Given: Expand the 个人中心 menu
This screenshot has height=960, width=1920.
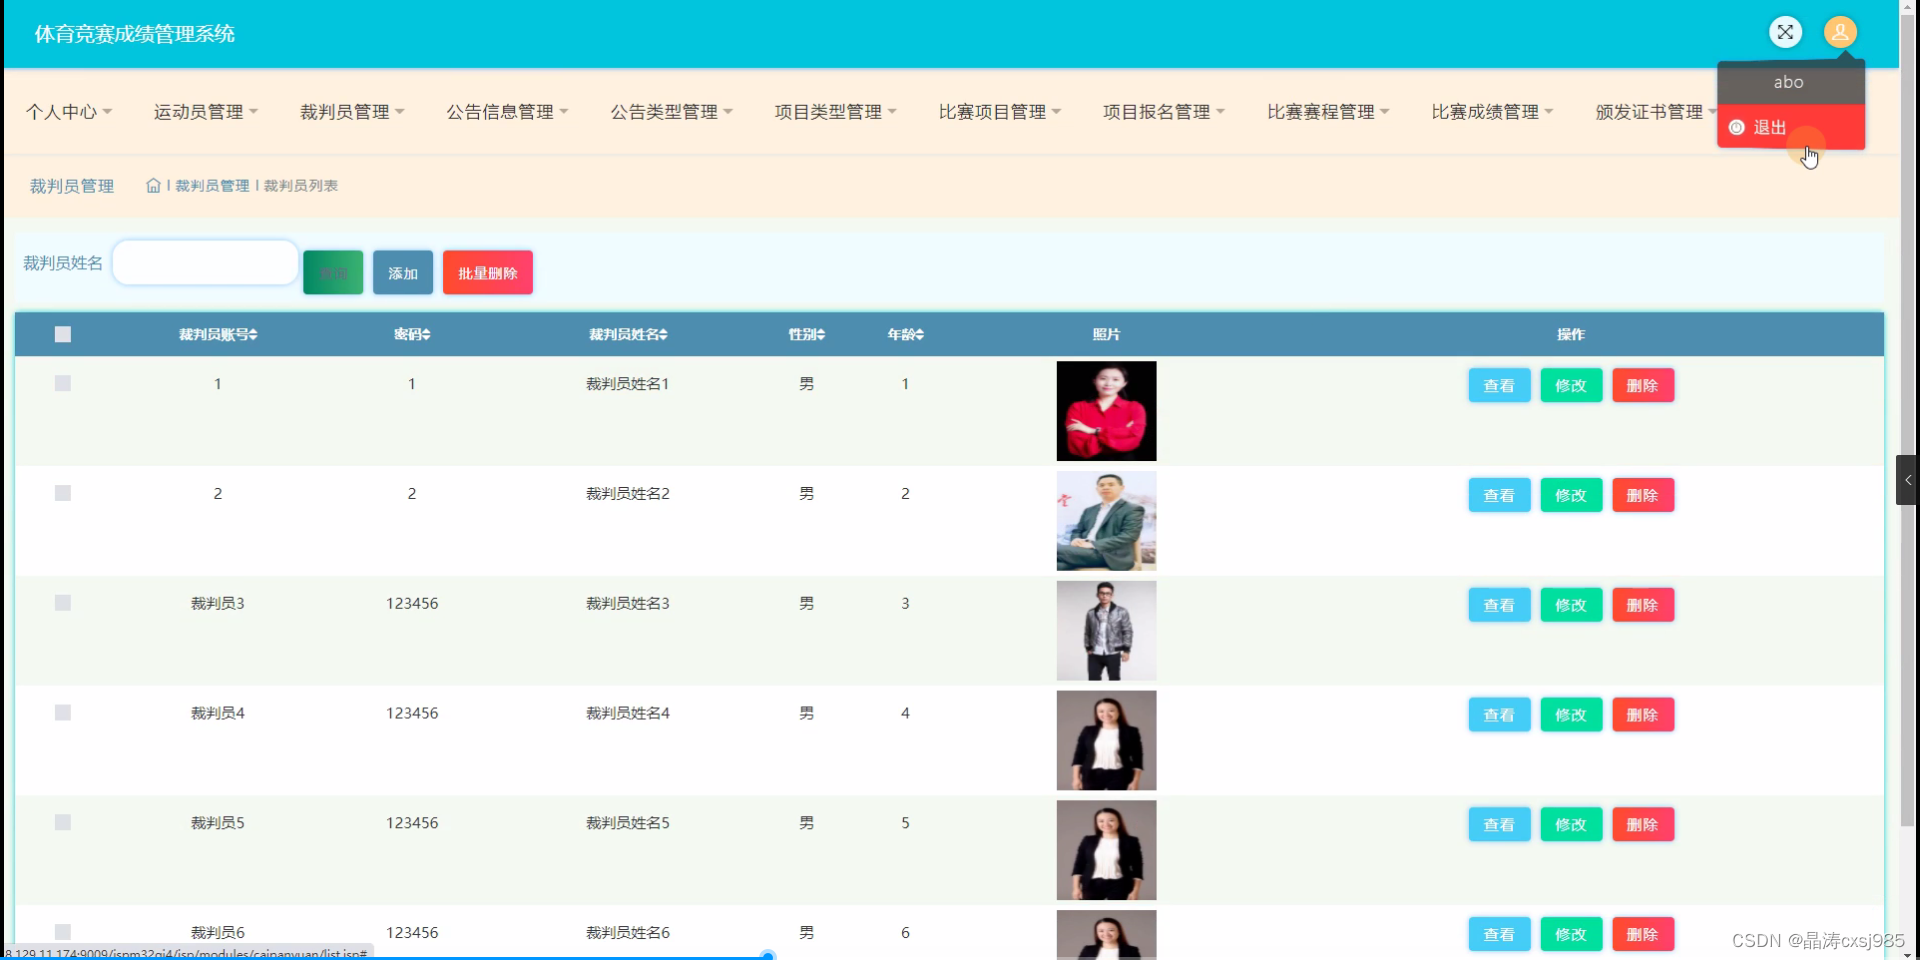Looking at the screenshot, I should coord(69,112).
